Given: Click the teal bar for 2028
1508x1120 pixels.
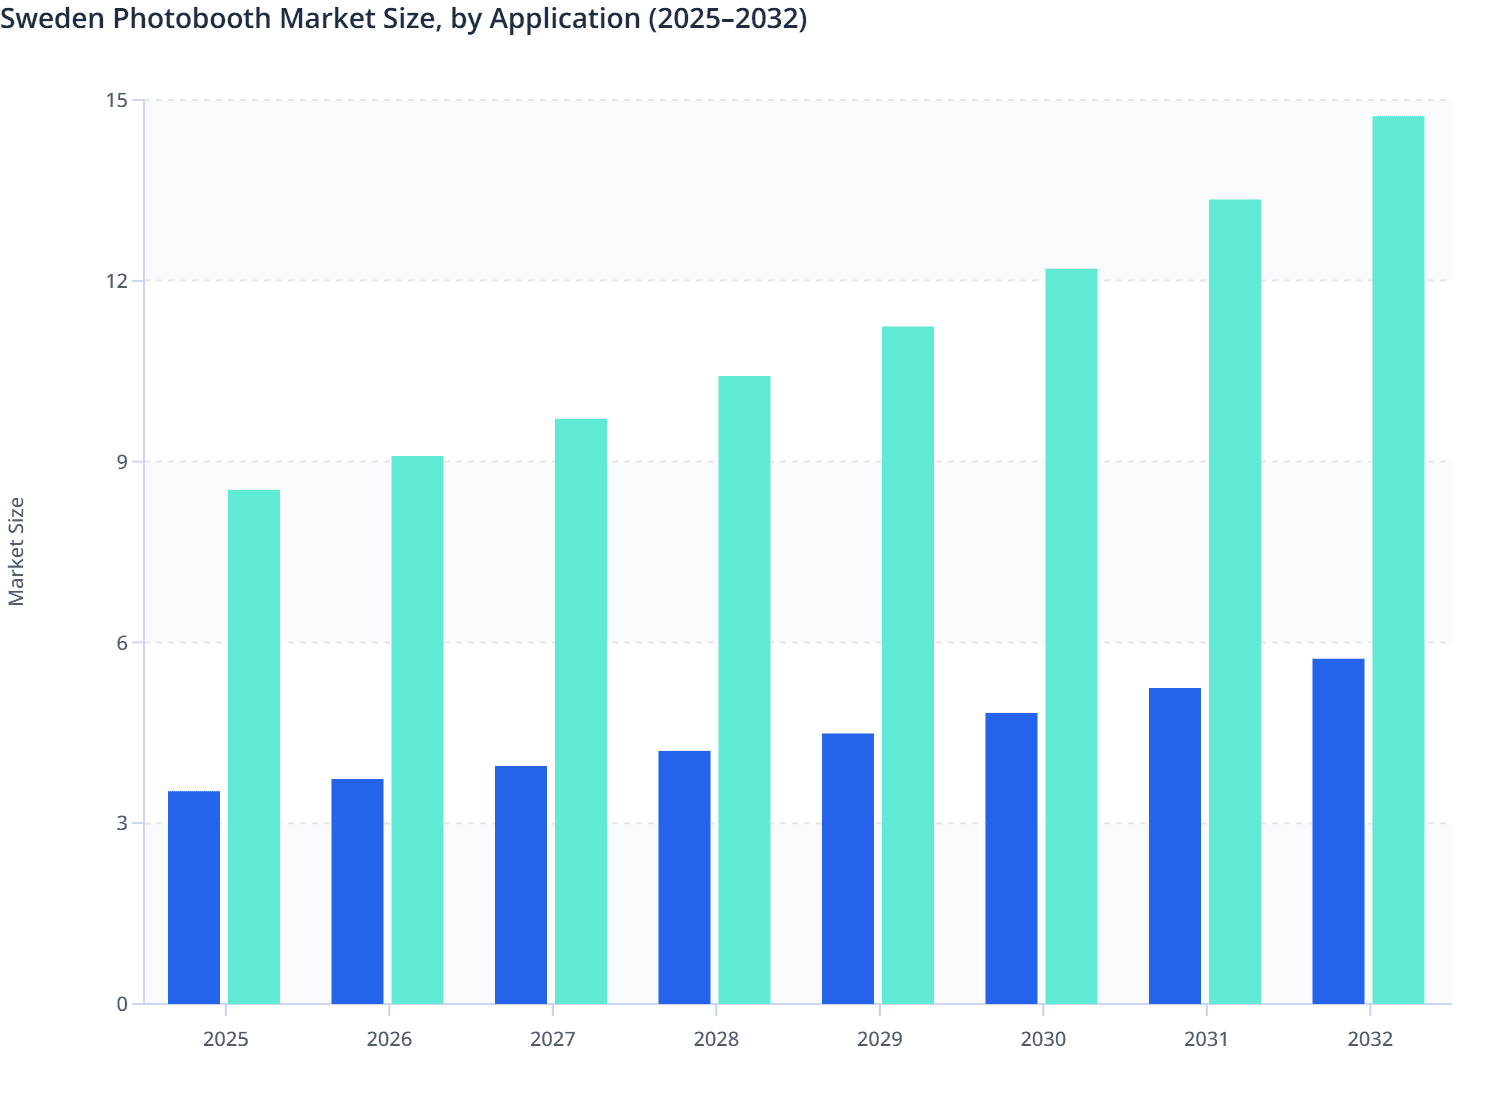Looking at the screenshot, I should coord(744,690).
